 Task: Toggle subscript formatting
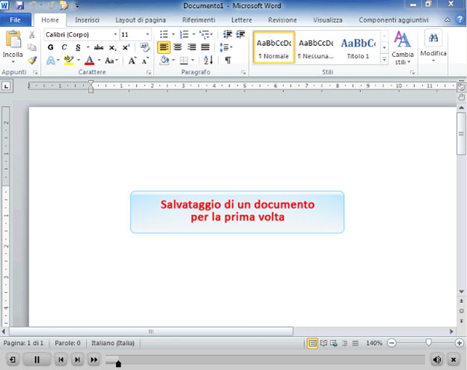click(x=113, y=48)
